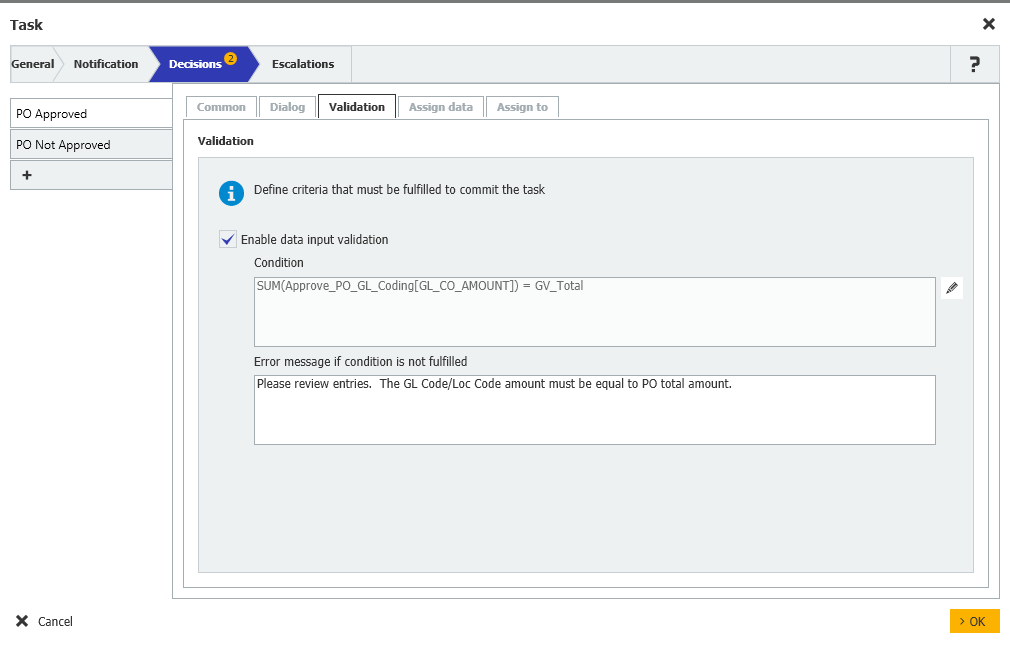The height and width of the screenshot is (653, 1010).
Task: Confirm with the OK button
Action: (974, 621)
